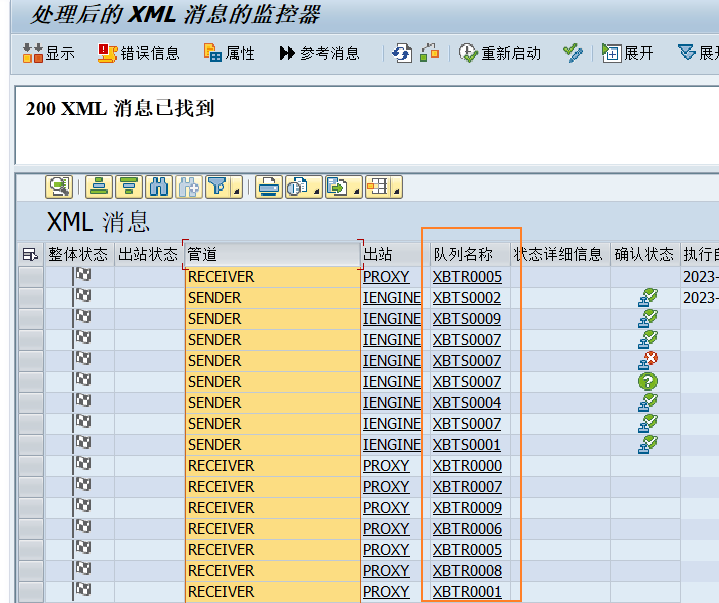Click select-all icon at table header corner

pyautogui.click(x=30, y=254)
